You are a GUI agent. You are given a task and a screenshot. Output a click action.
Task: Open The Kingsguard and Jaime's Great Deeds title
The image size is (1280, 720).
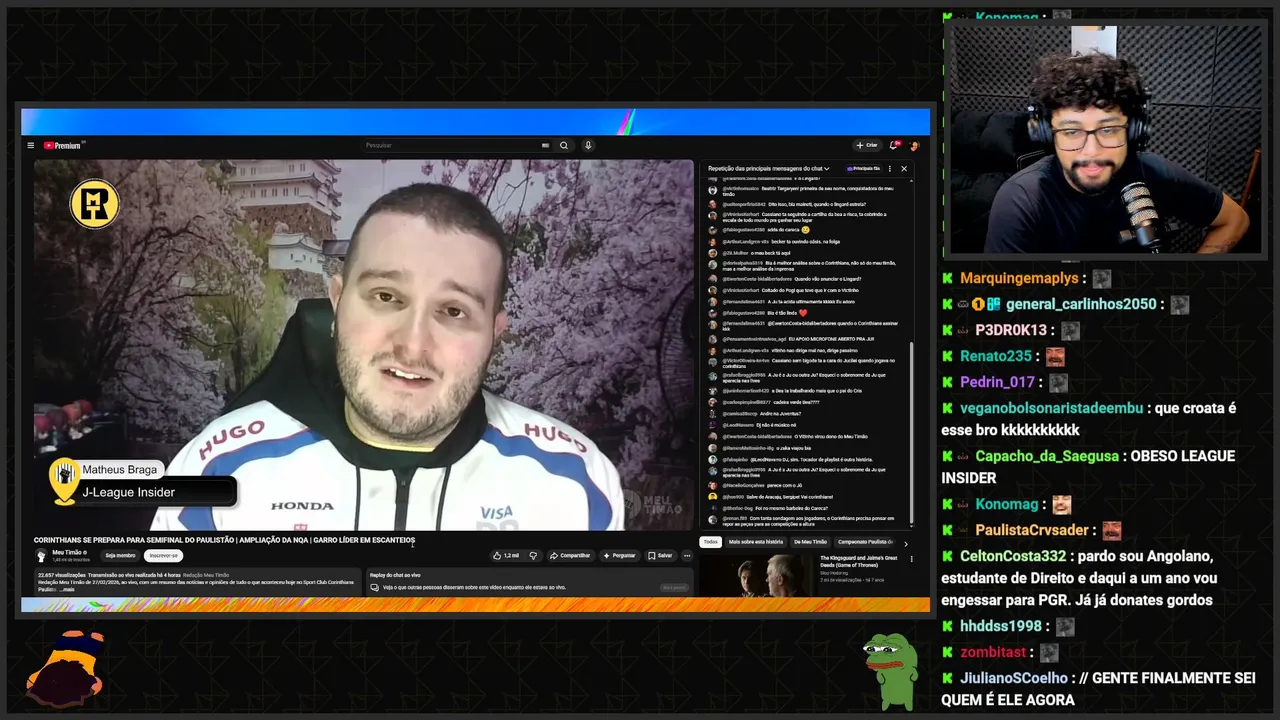point(859,561)
